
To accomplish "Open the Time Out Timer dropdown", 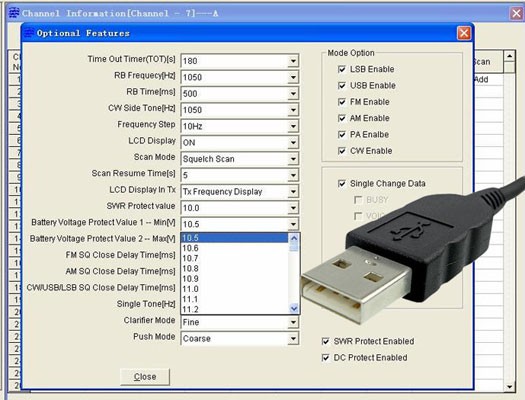I will (293, 61).
